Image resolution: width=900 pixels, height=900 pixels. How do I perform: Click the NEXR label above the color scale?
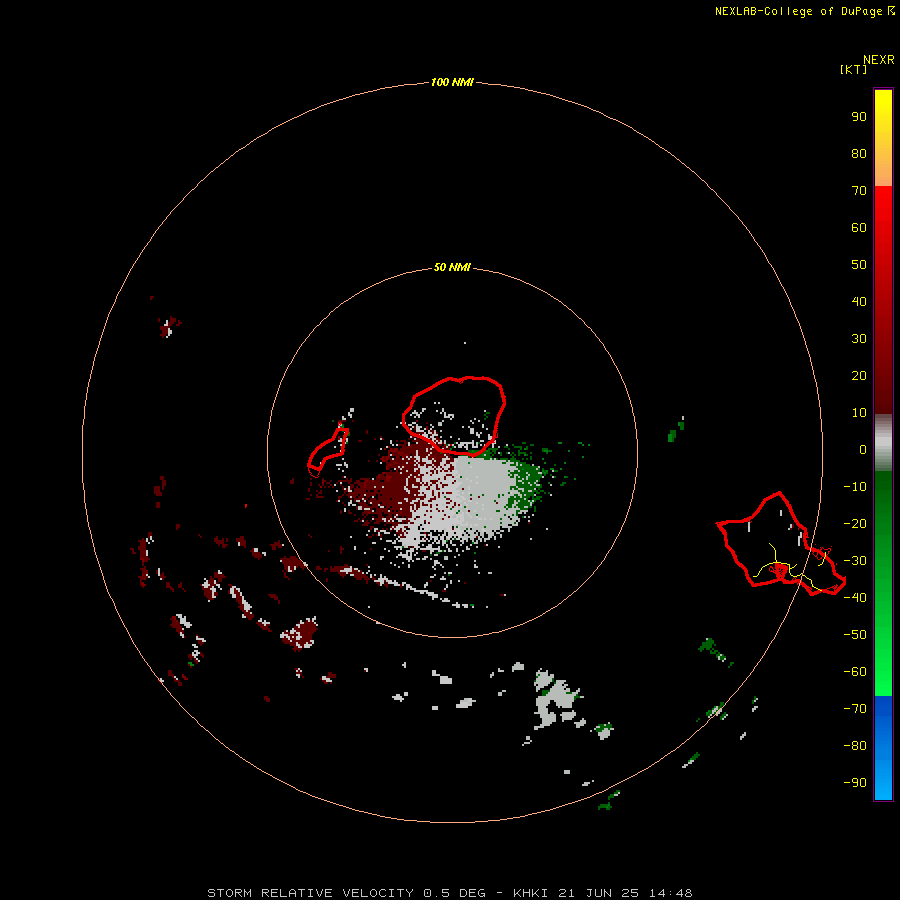[x=879, y=60]
